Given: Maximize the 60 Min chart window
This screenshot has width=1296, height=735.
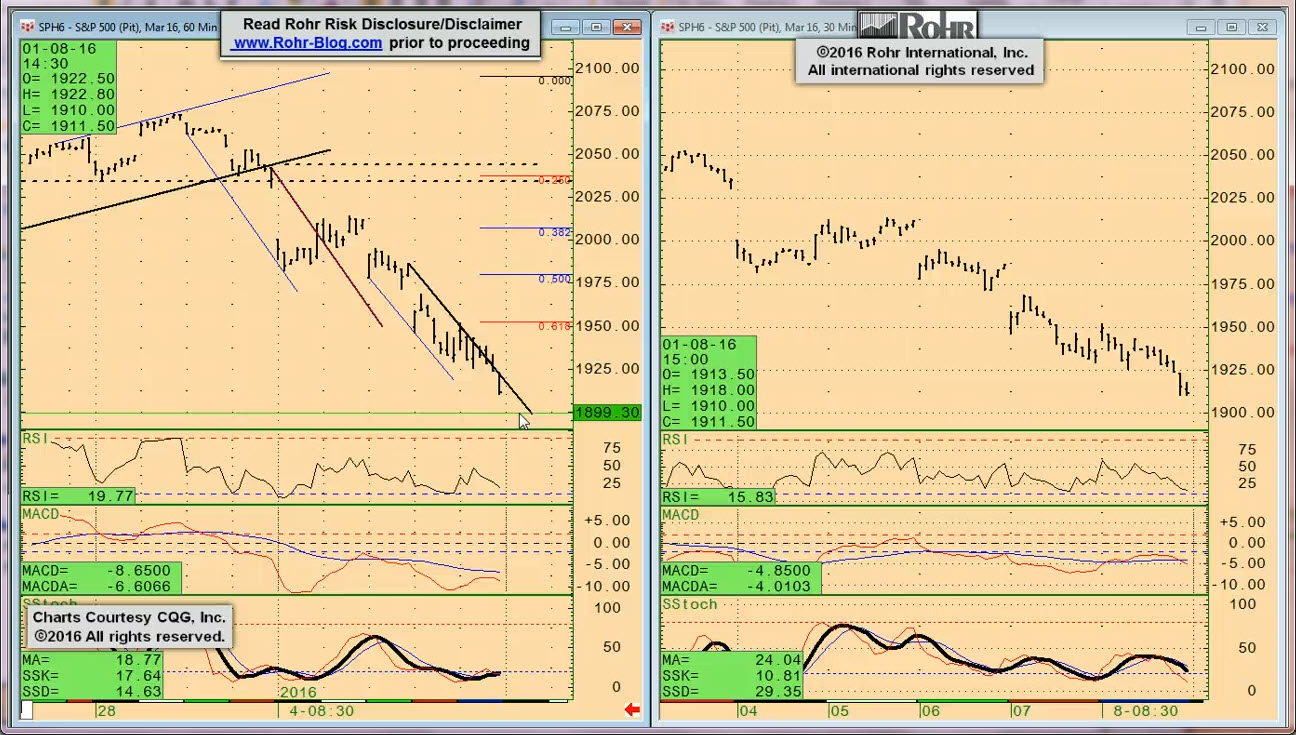Looking at the screenshot, I should tap(597, 27).
